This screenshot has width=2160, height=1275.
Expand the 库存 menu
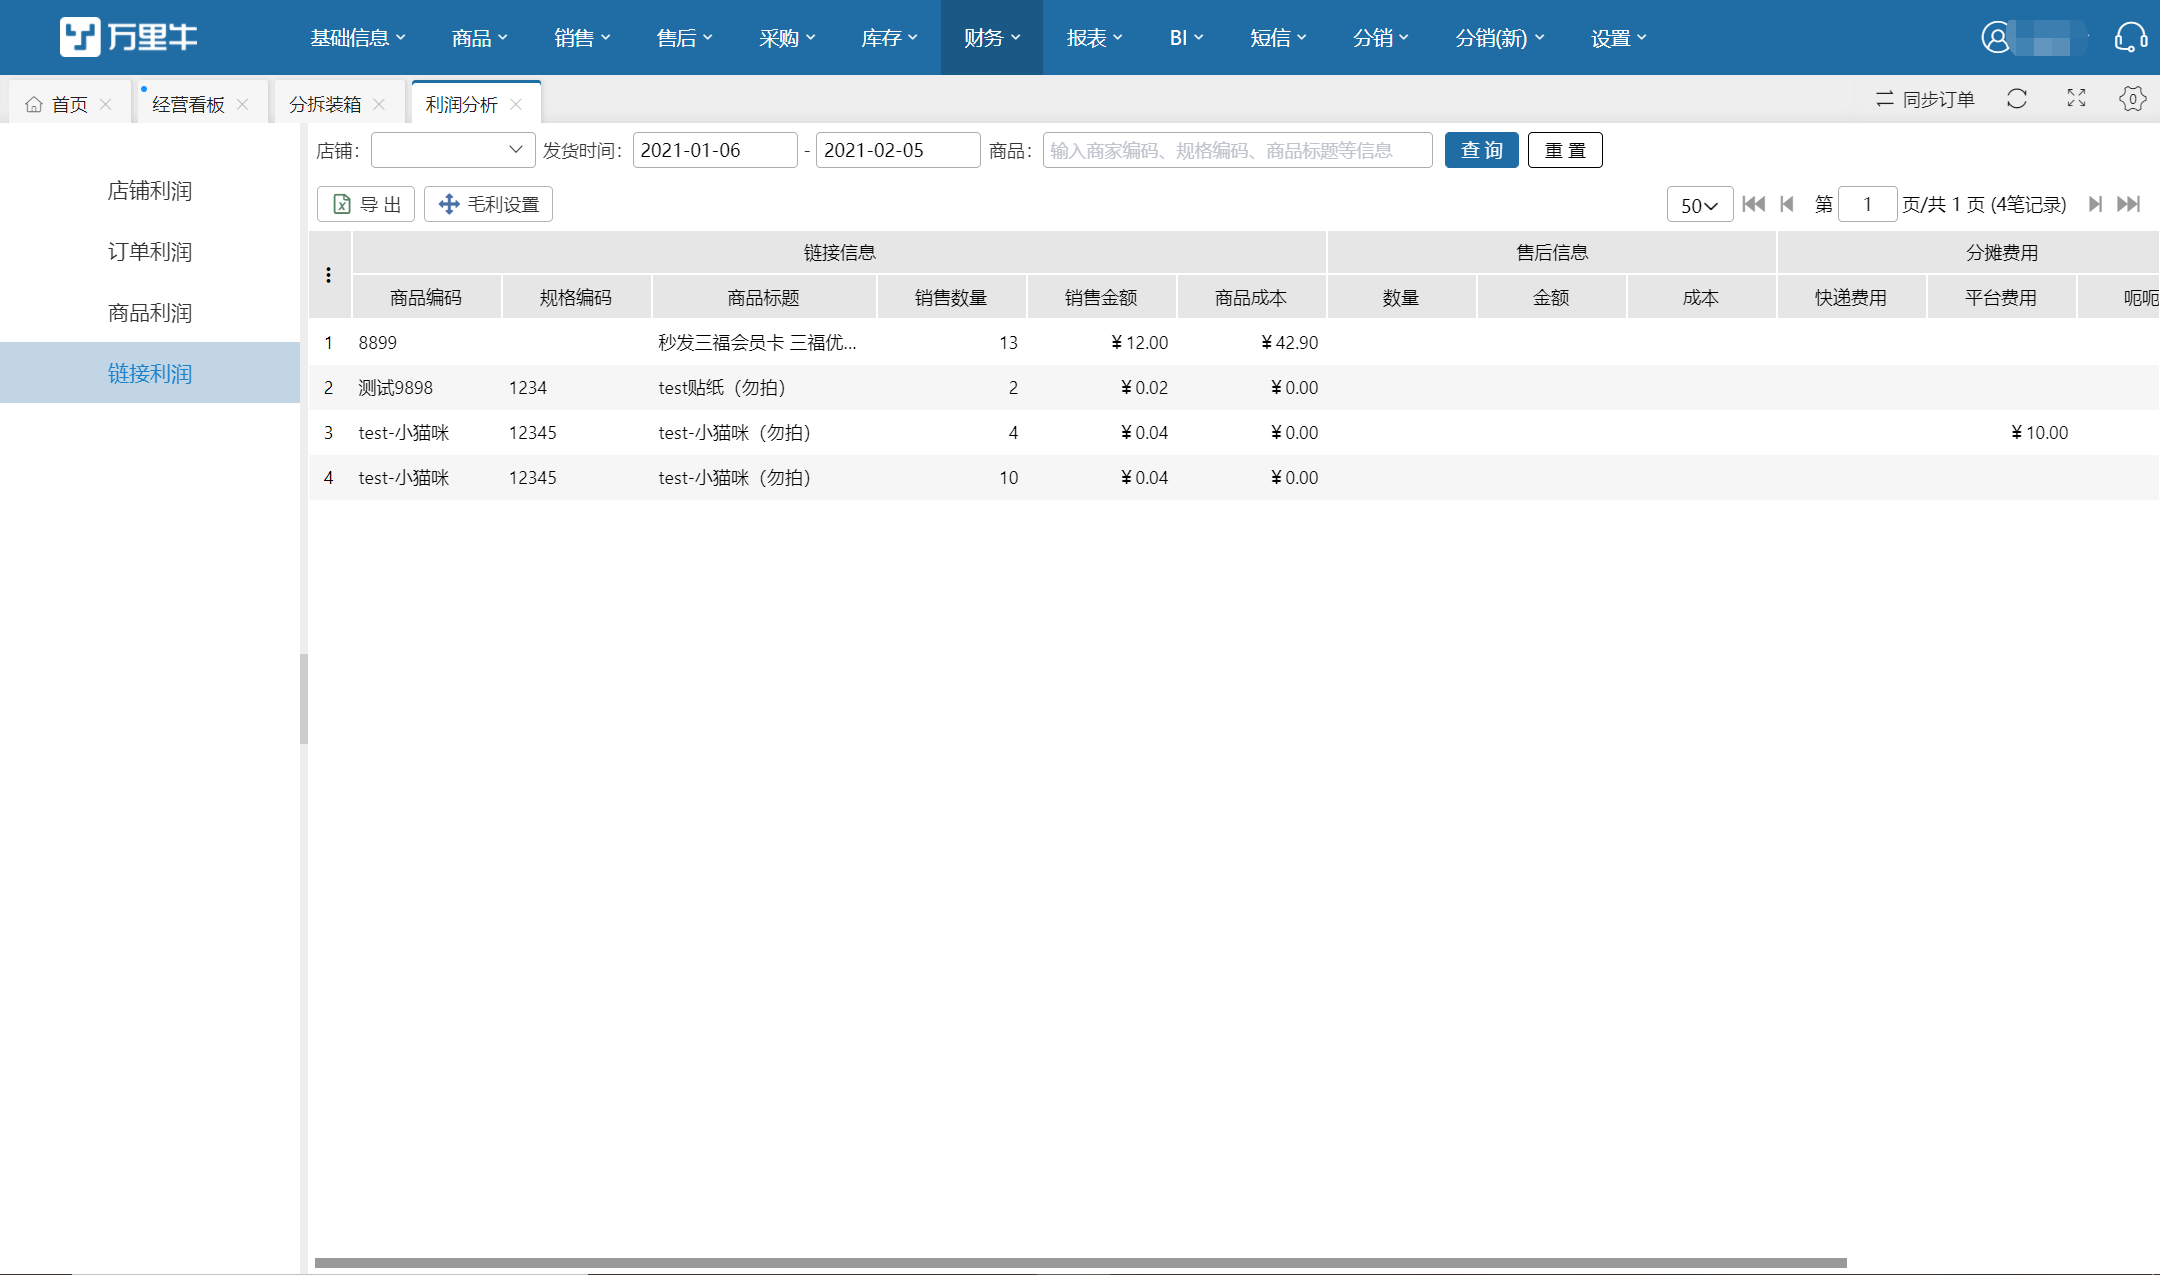coord(889,38)
